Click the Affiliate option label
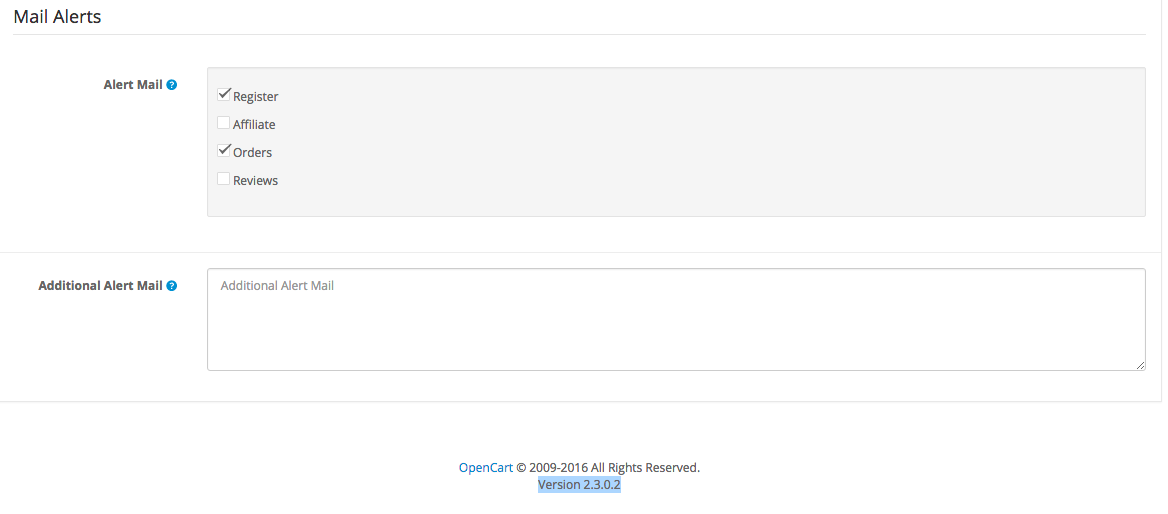The image size is (1168, 514). pyautogui.click(x=254, y=125)
